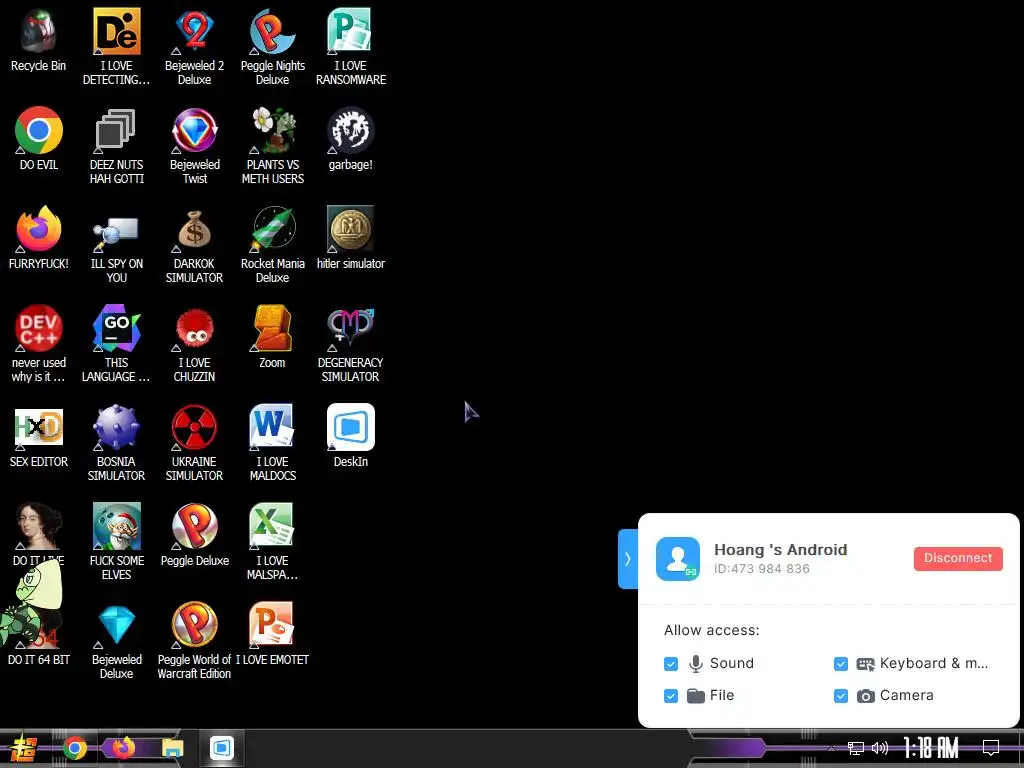Select the garbage! desktop shortcut
The width and height of the screenshot is (1024, 768).
[351, 139]
